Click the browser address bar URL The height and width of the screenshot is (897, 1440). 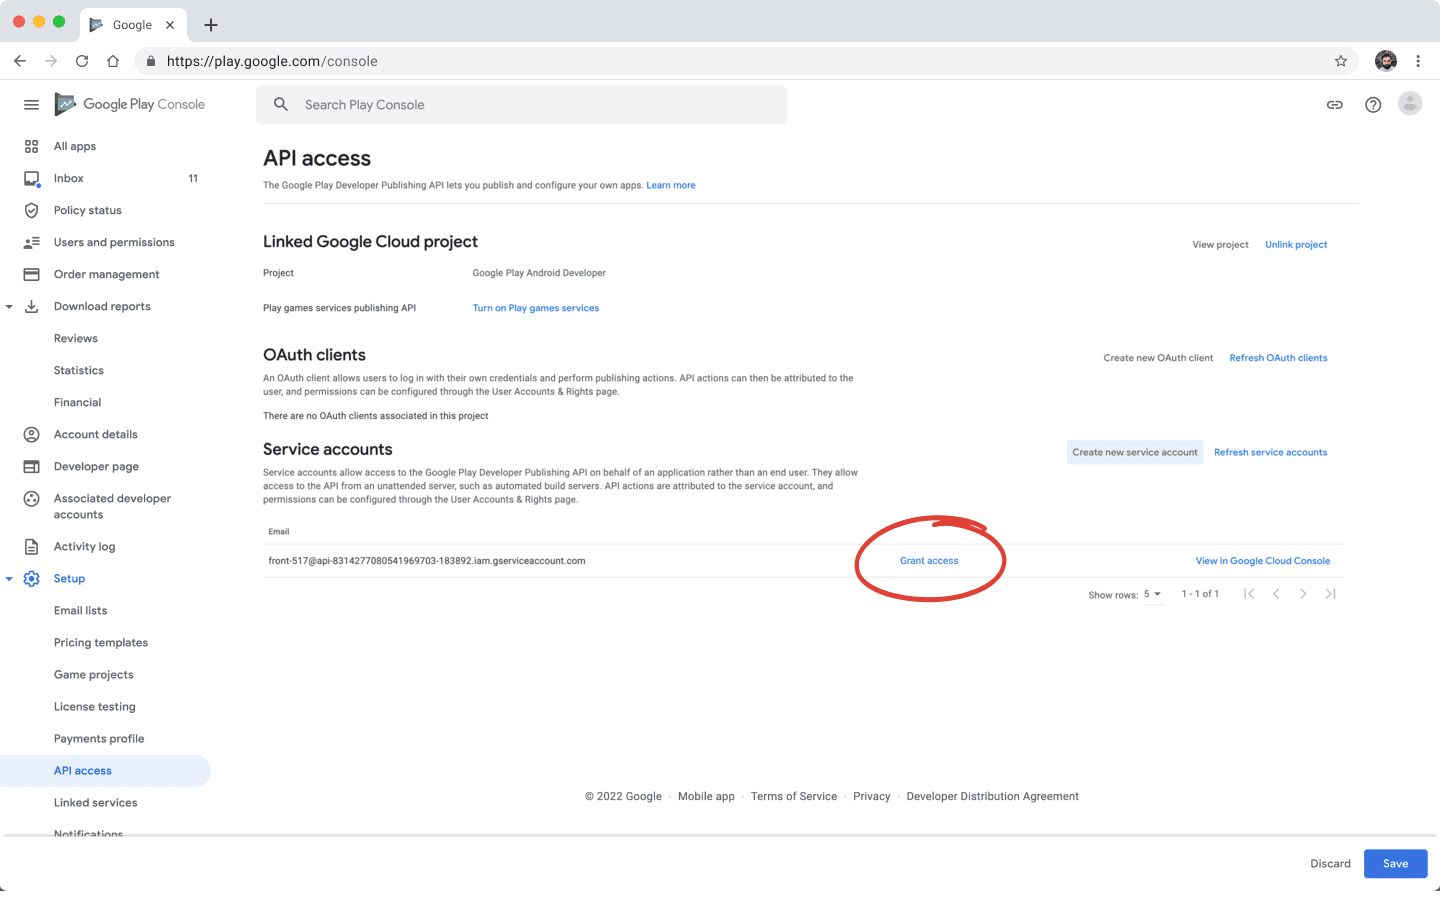point(272,61)
